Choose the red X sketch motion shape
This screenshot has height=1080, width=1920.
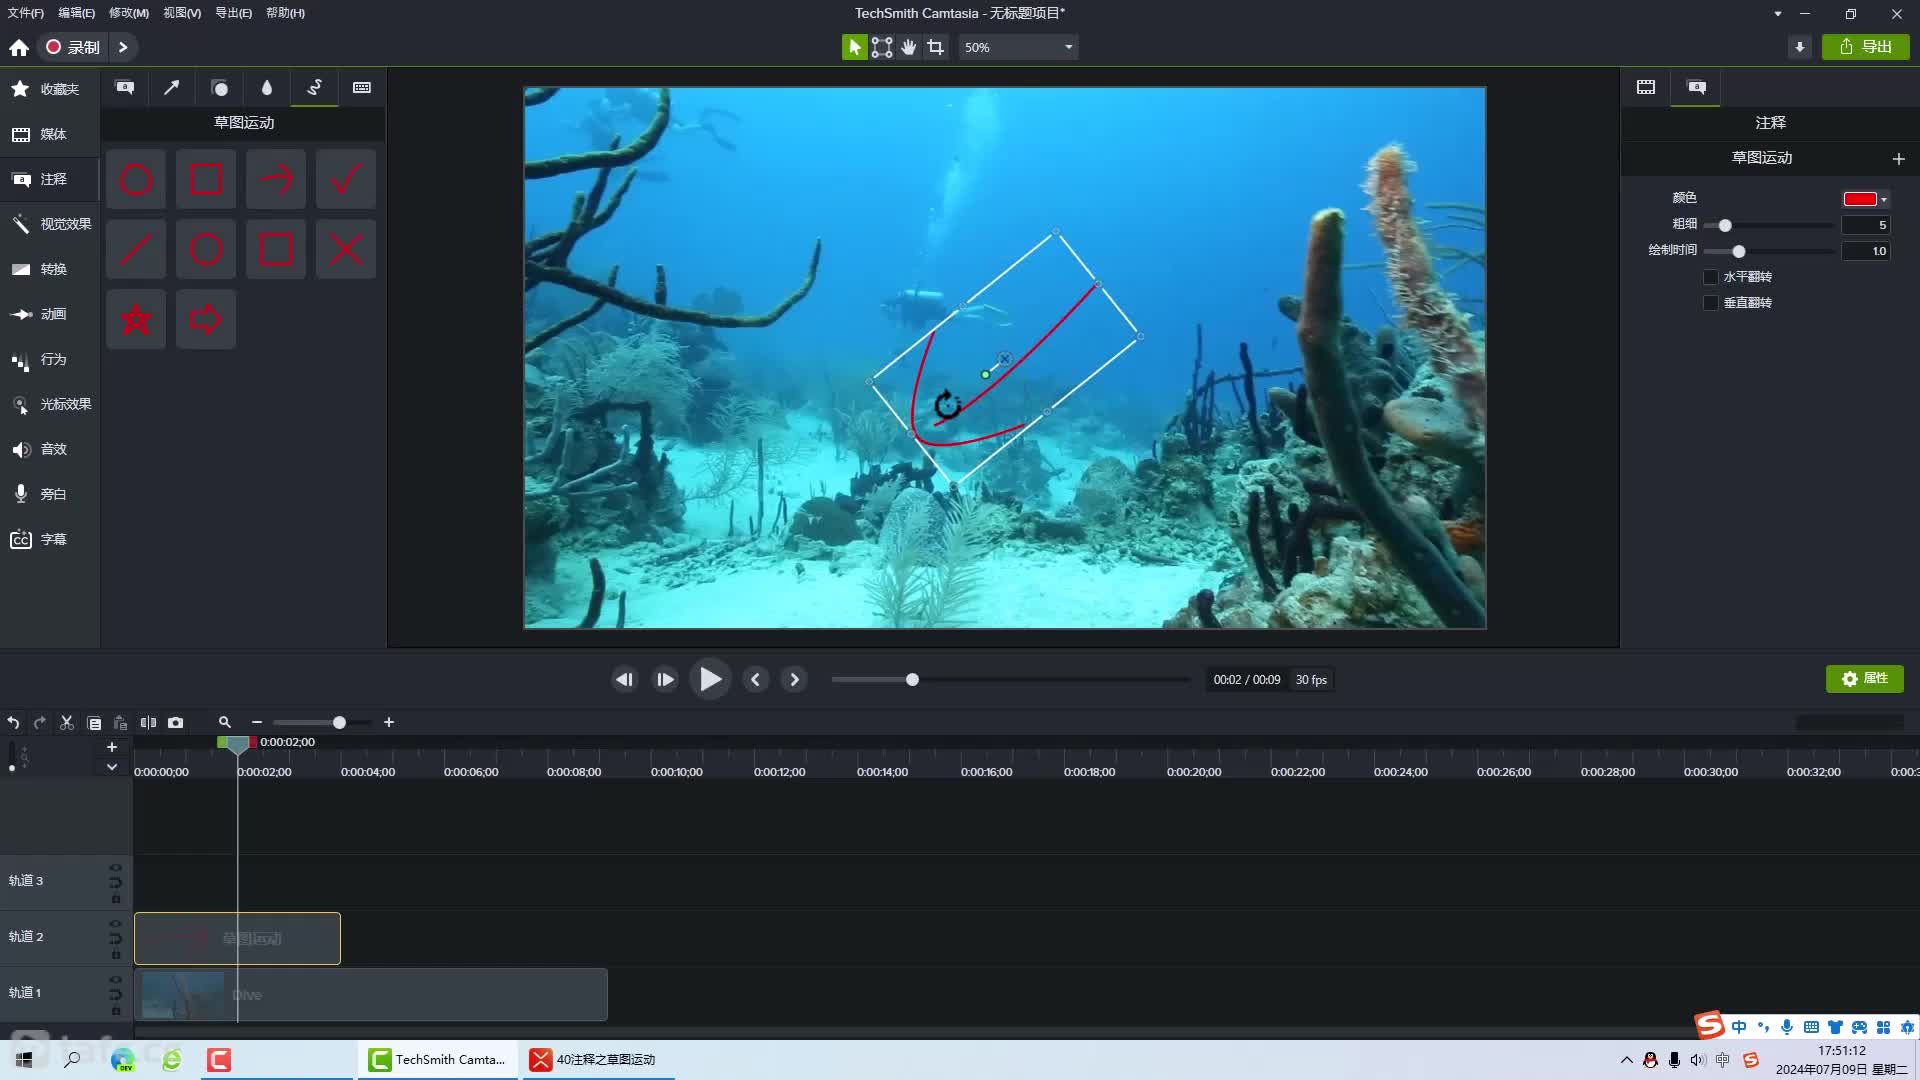coord(346,250)
